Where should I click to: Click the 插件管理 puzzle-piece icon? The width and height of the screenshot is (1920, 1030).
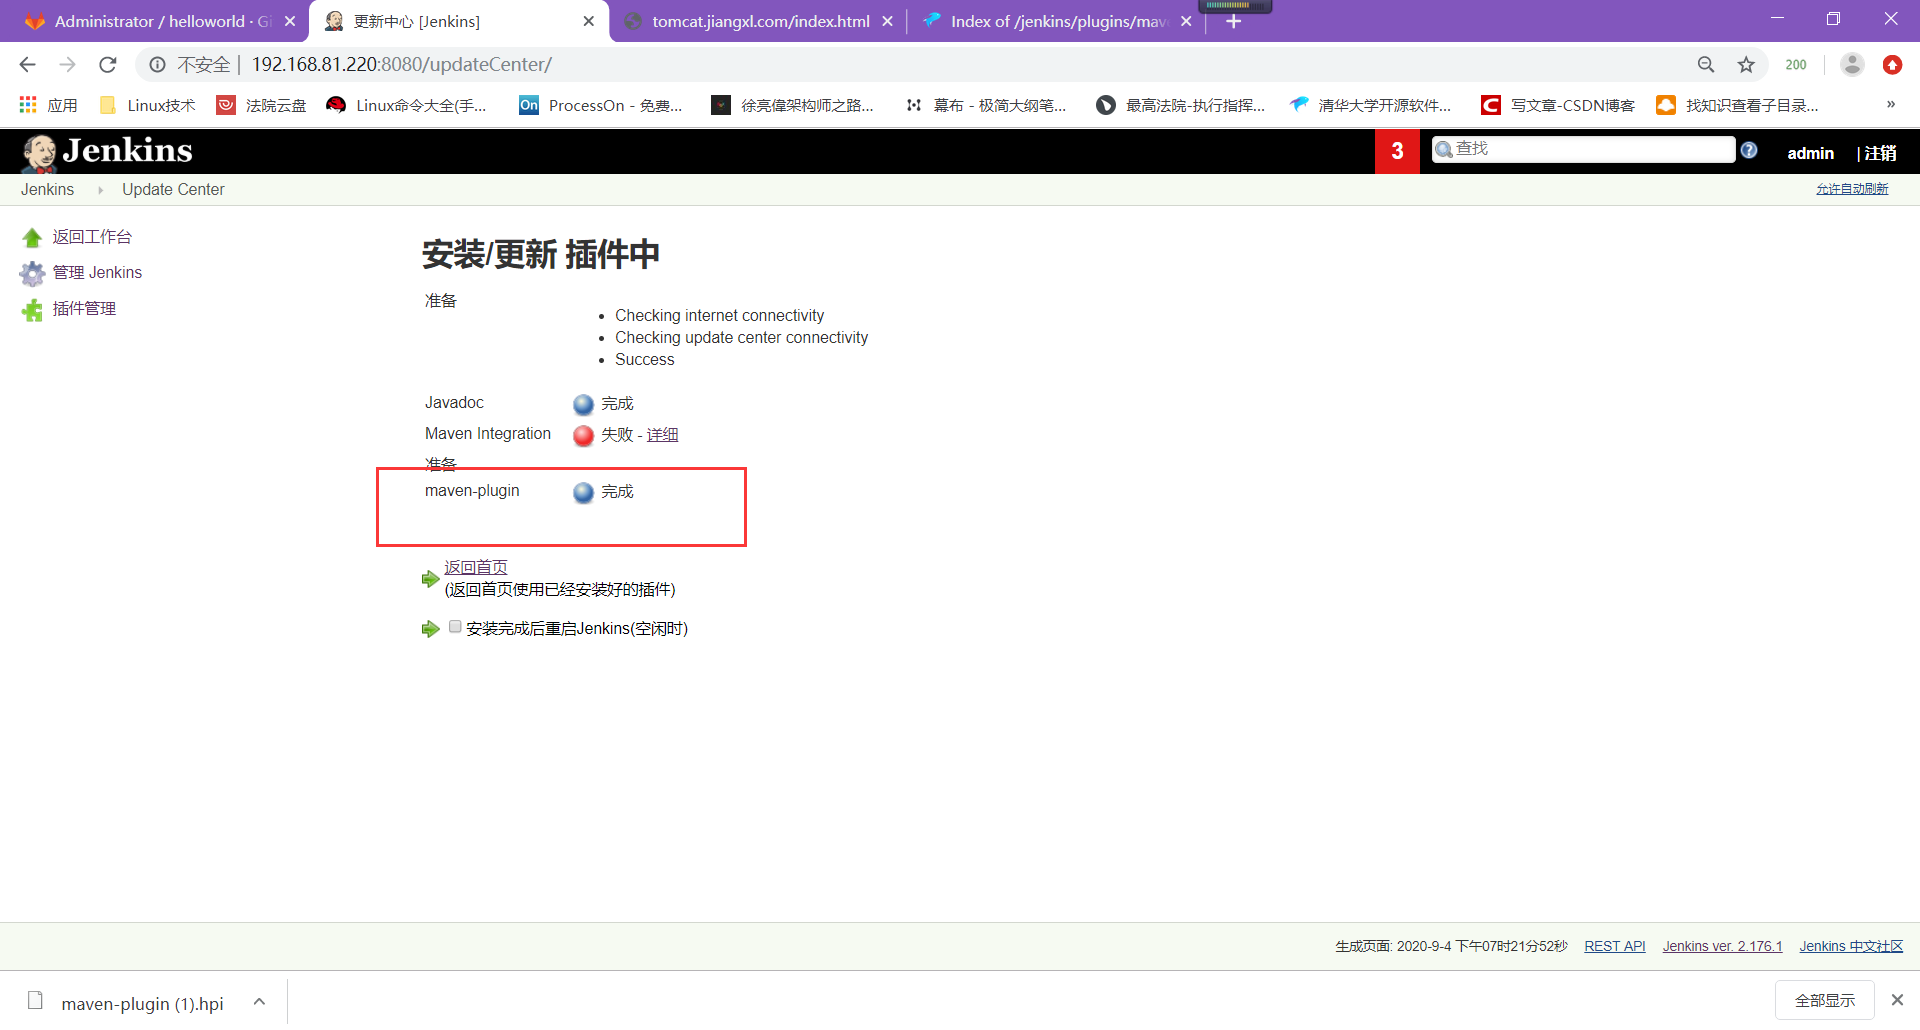[31, 309]
